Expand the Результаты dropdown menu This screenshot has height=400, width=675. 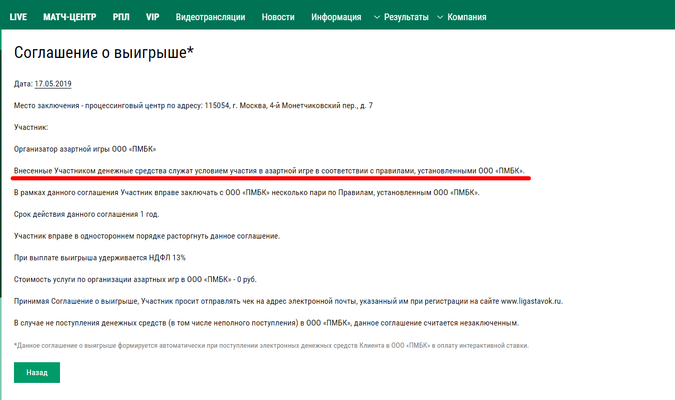click(404, 18)
